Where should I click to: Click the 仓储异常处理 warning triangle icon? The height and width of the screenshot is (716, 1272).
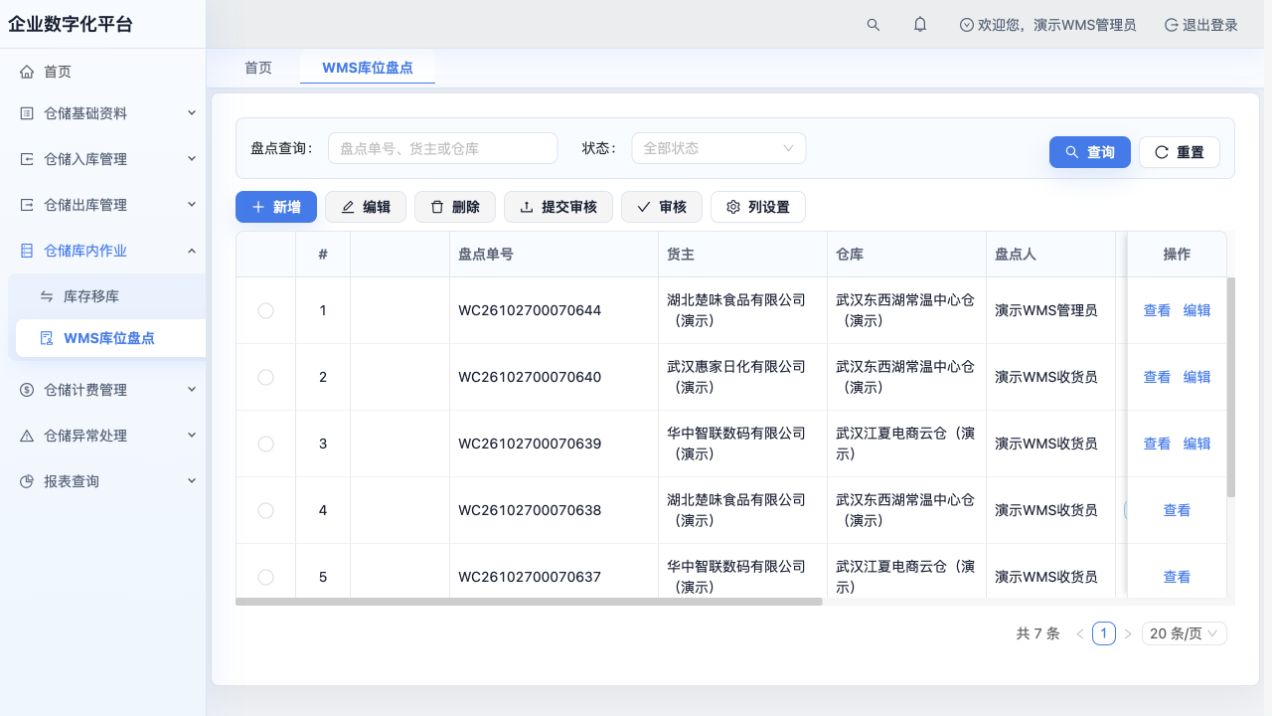coord(27,436)
